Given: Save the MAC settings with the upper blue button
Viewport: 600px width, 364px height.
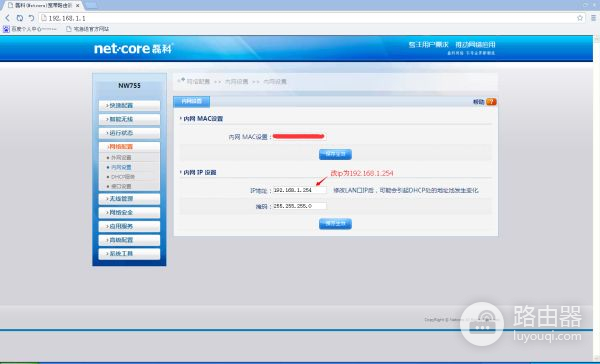Looking at the screenshot, I should 335,154.
